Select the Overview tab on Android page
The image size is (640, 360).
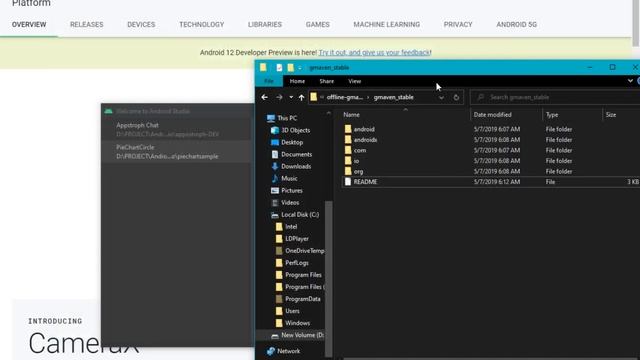tap(29, 24)
